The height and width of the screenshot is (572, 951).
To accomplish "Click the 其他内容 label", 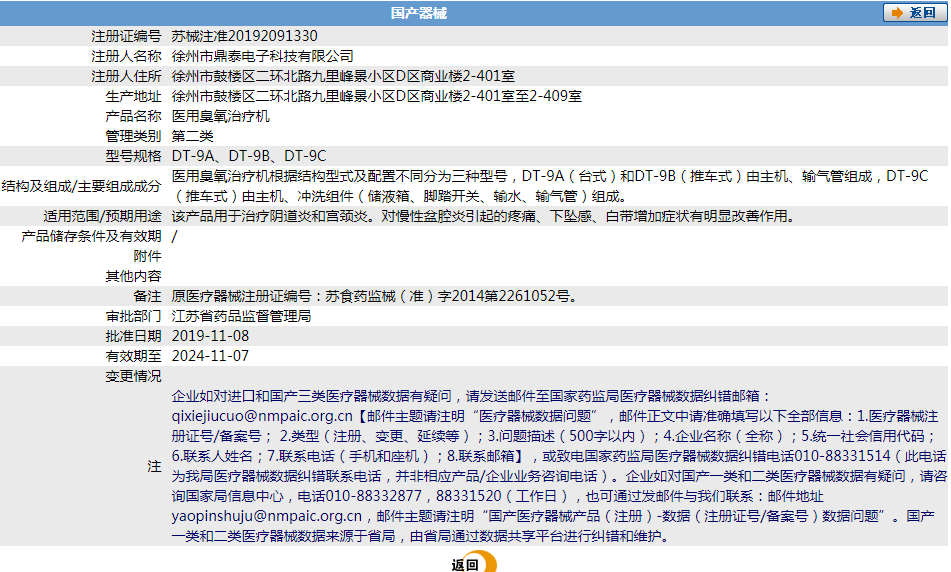I will pos(133,276).
